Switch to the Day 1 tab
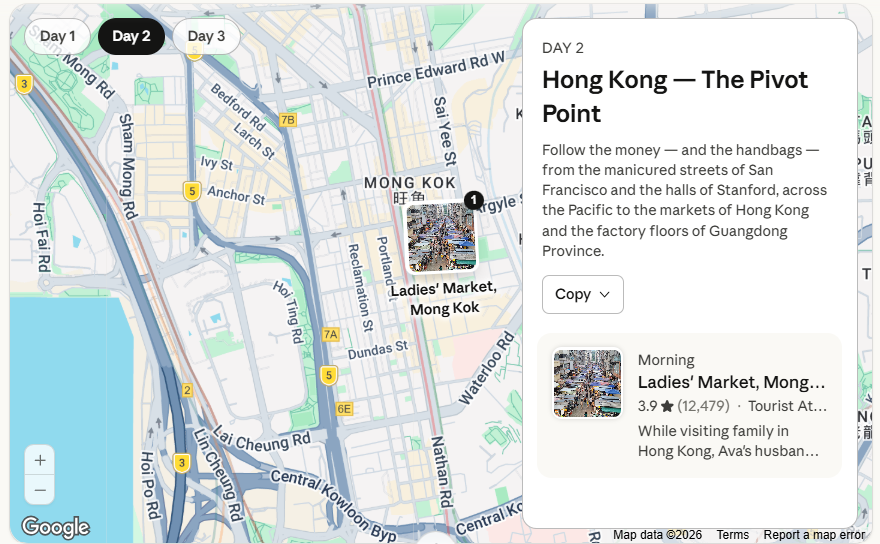The width and height of the screenshot is (880, 544). pos(58,36)
